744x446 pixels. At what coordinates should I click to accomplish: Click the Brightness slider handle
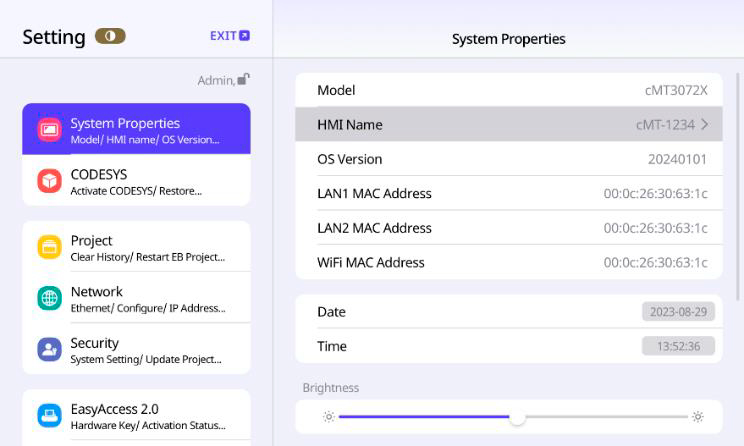click(x=517, y=417)
